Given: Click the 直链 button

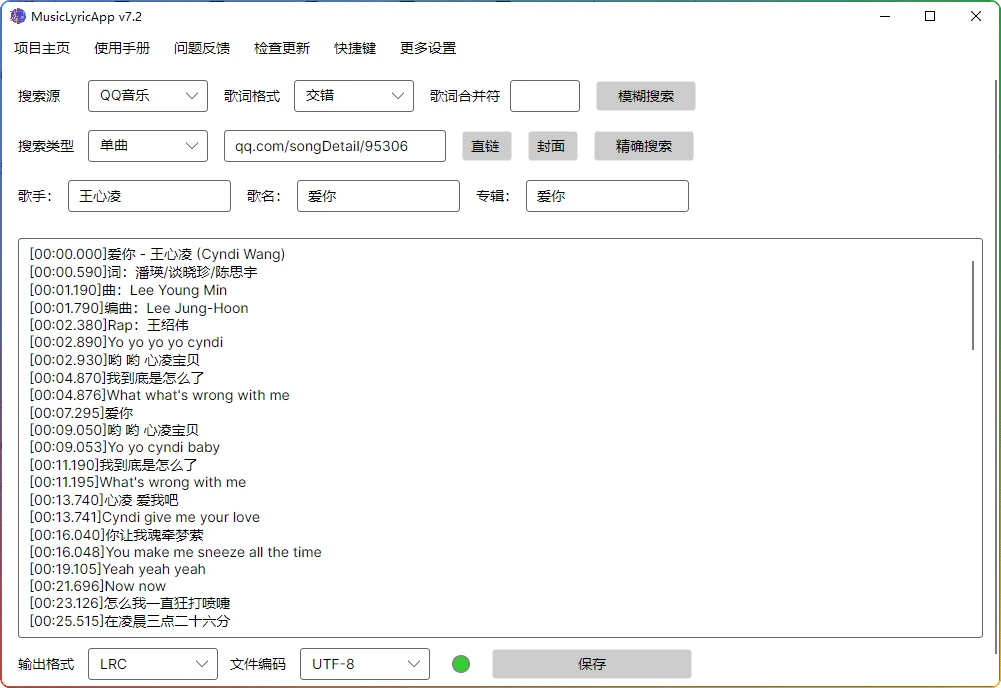Looking at the screenshot, I should pos(486,146).
